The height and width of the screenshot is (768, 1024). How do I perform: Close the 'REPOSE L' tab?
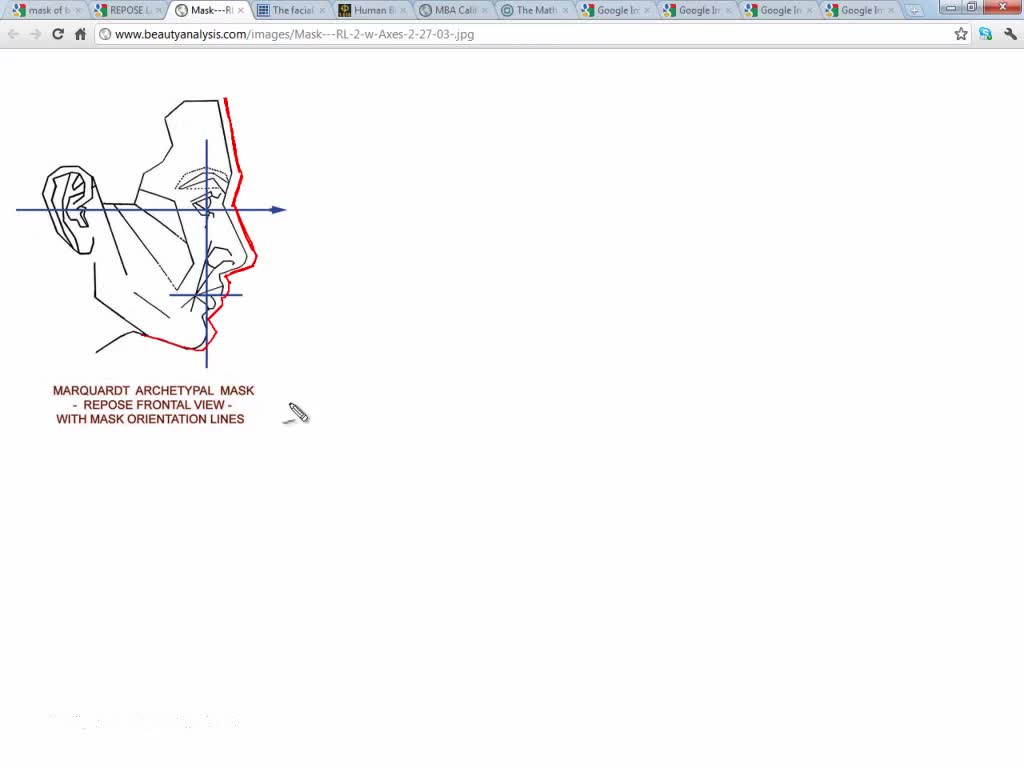159,10
